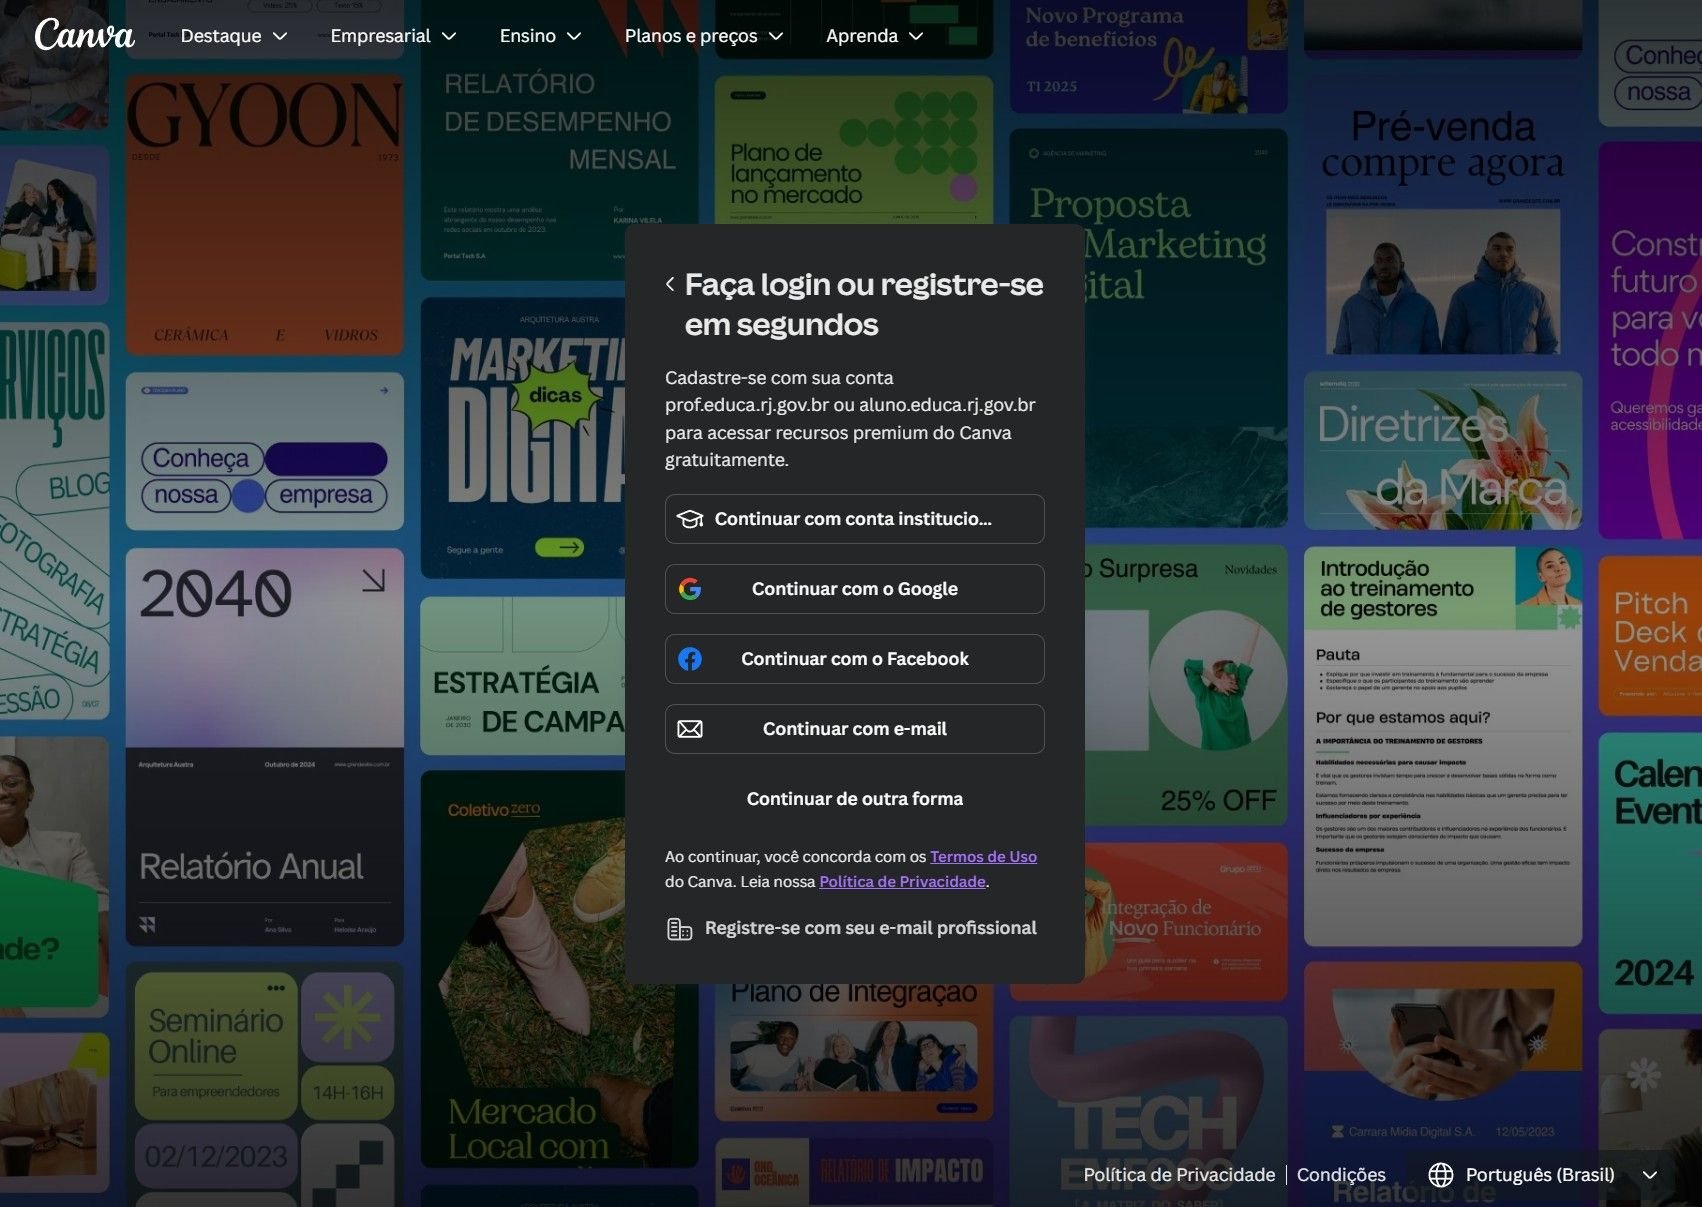The image size is (1702, 1207).
Task: Click Continuar de outra forma
Action: pyautogui.click(x=855, y=799)
